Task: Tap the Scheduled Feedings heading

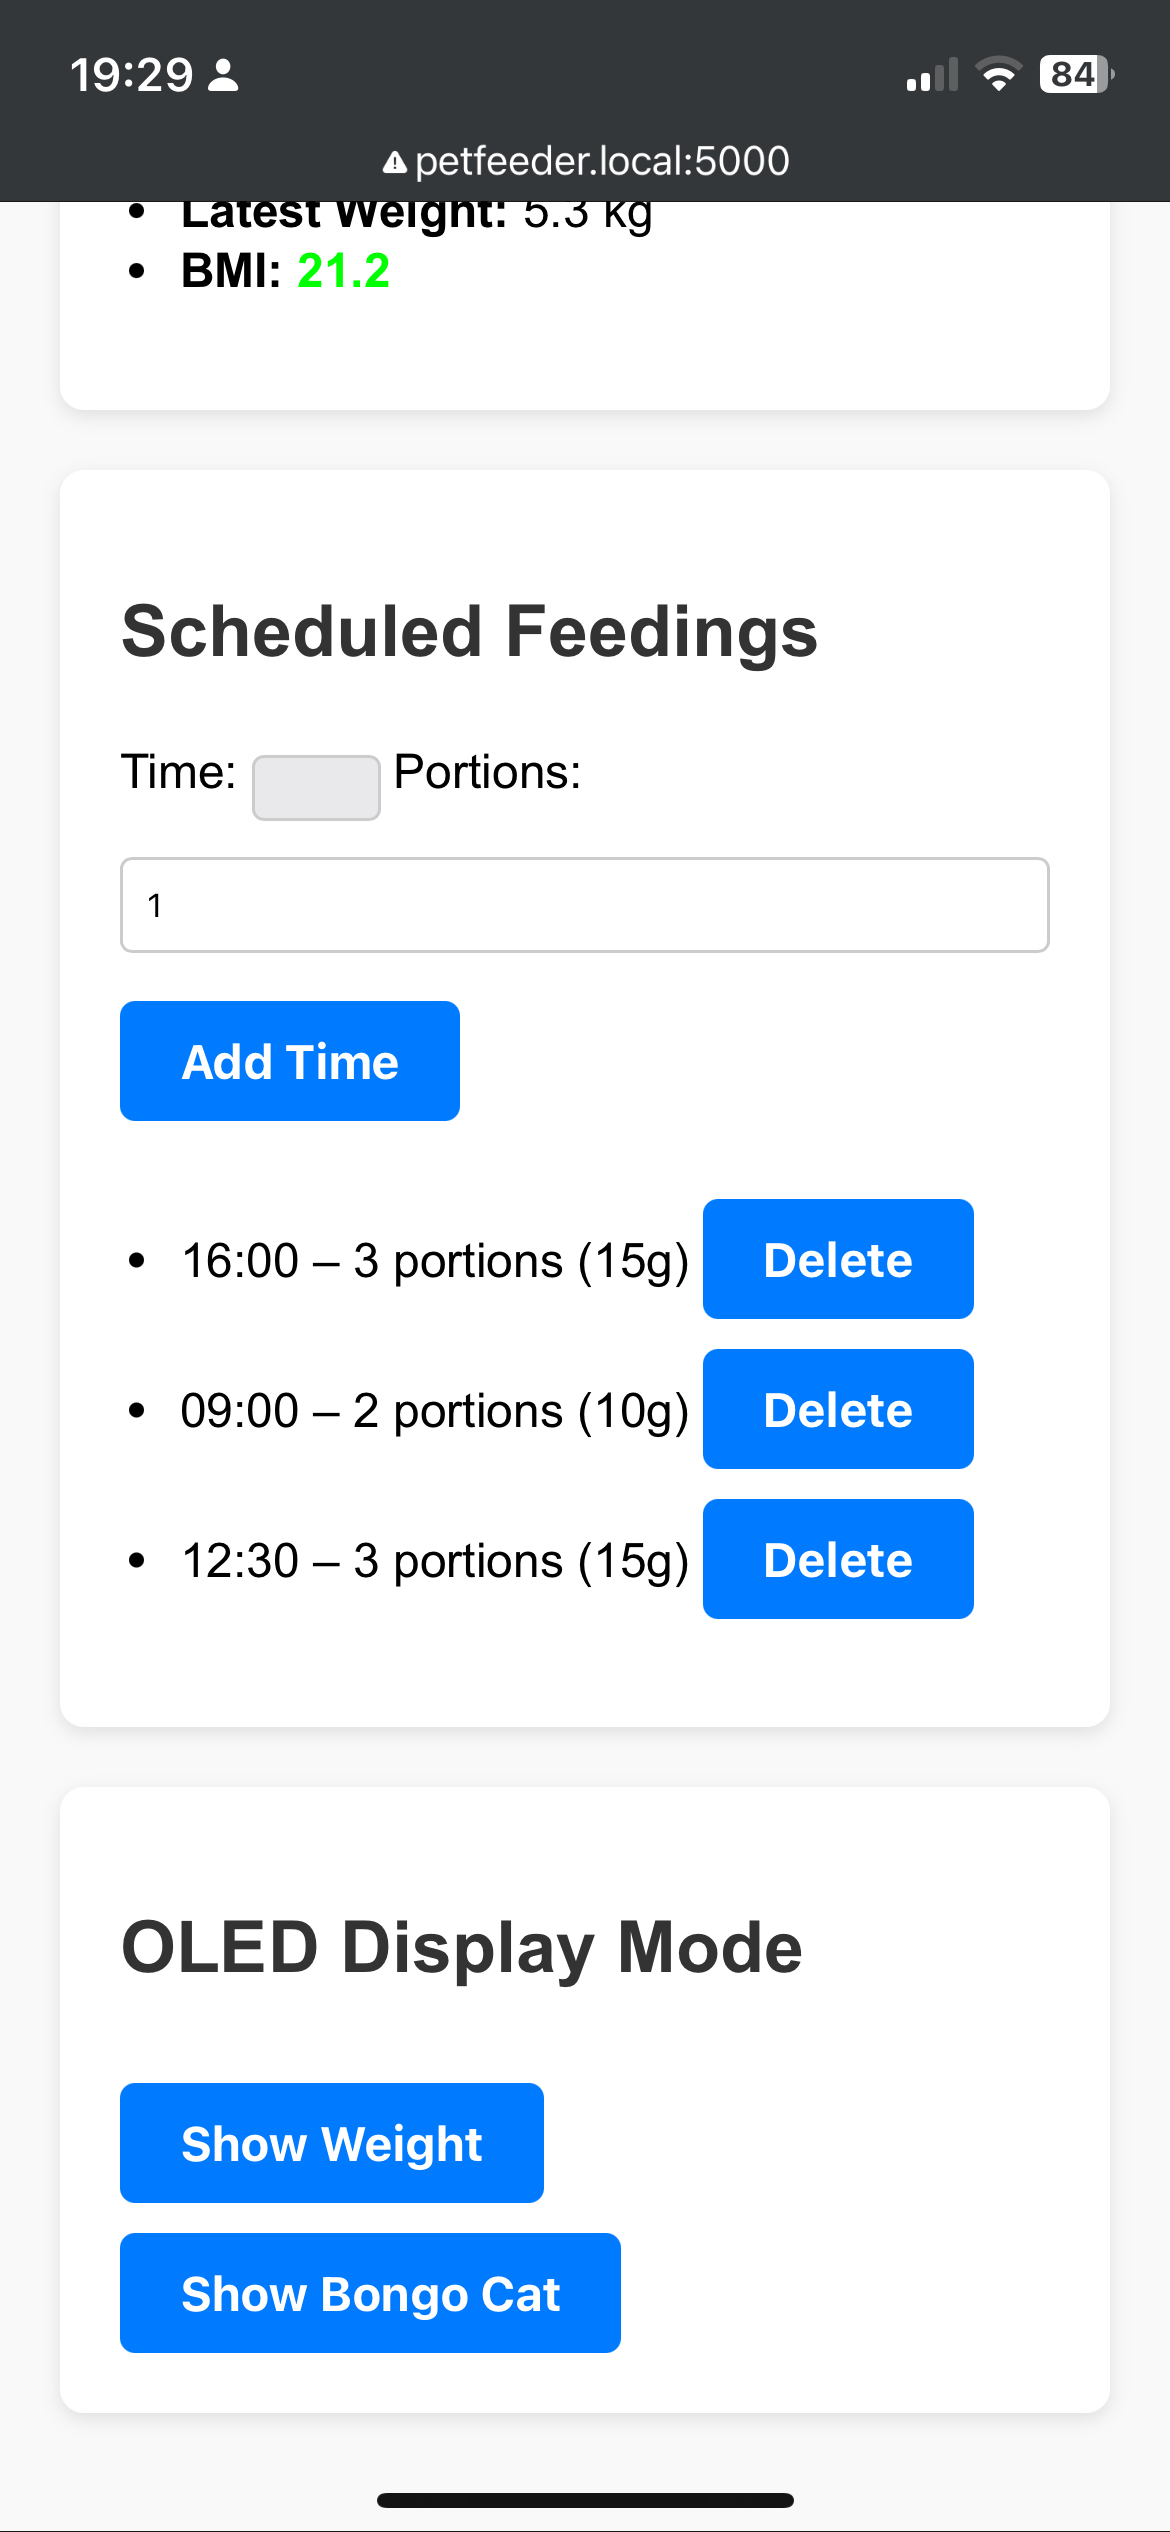Action: [x=469, y=632]
